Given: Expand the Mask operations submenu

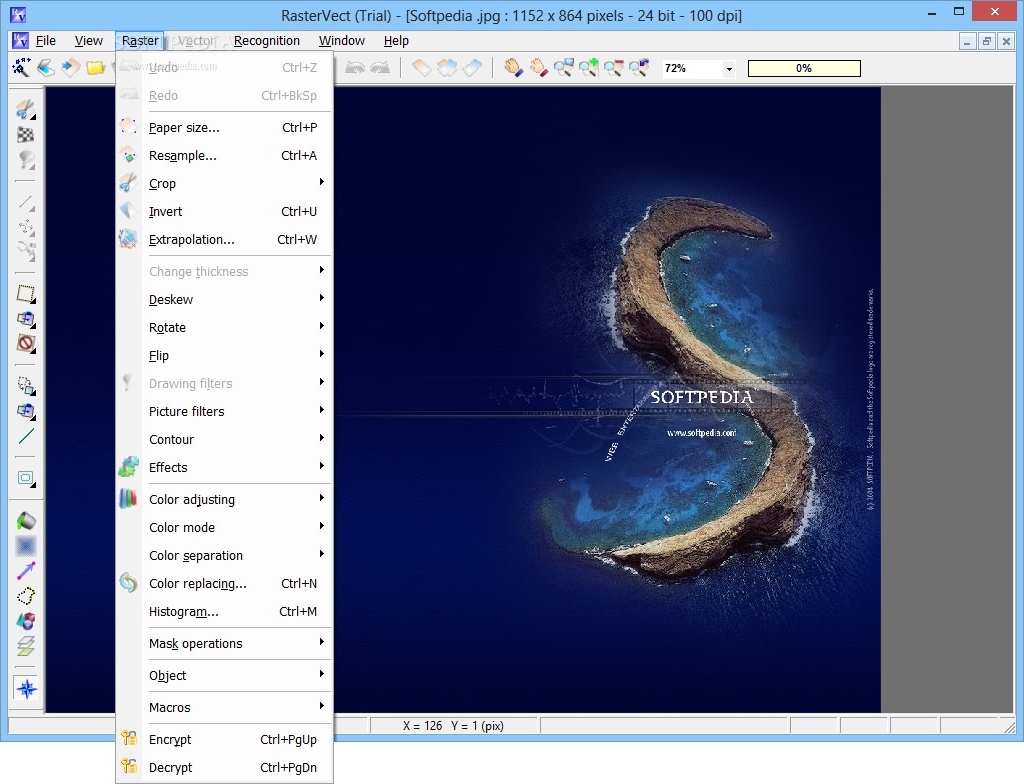Looking at the screenshot, I should coord(224,644).
